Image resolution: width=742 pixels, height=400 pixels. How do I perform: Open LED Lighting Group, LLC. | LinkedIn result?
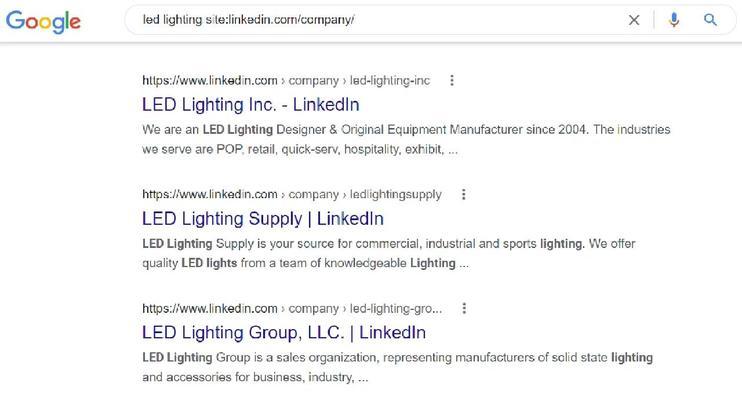tap(284, 333)
